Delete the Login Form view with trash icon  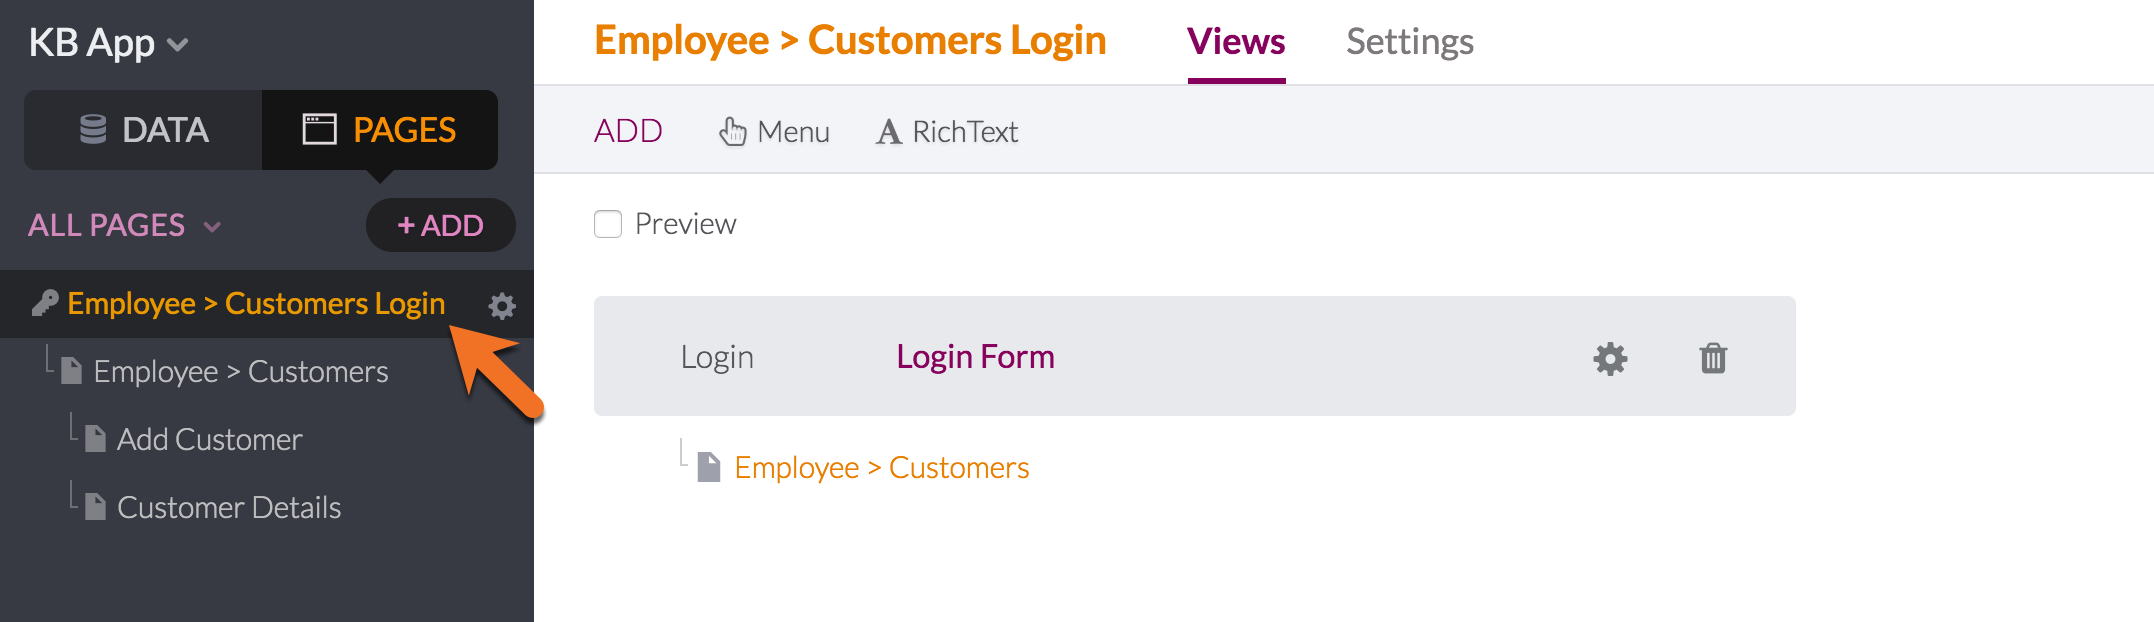point(1713,358)
